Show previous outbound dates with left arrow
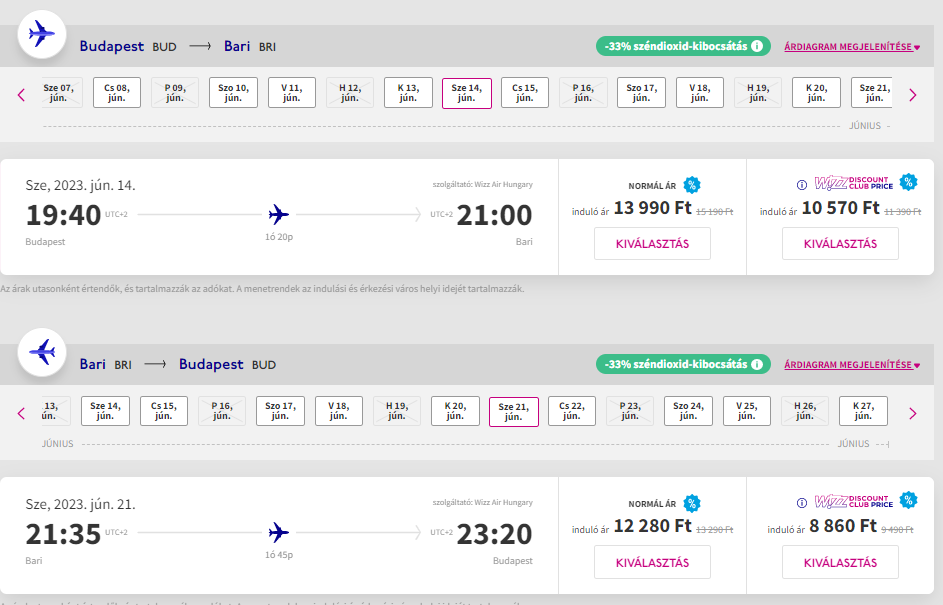 tap(21, 95)
